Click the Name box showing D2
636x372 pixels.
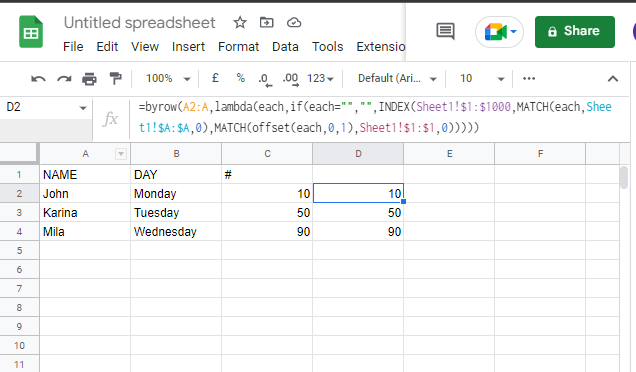coord(39,107)
